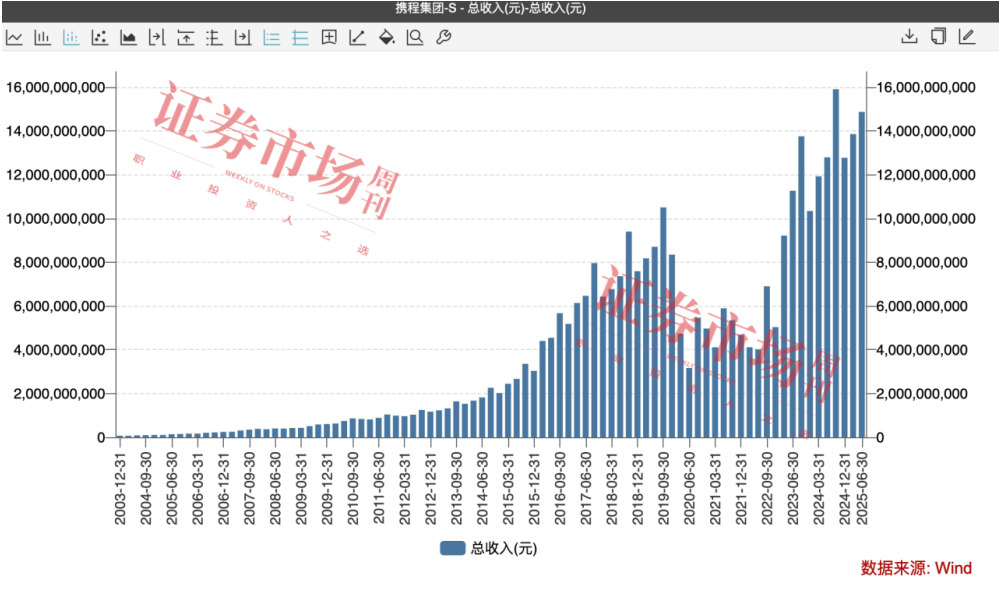
Task: Switch to line chart type
Action: tap(14, 38)
